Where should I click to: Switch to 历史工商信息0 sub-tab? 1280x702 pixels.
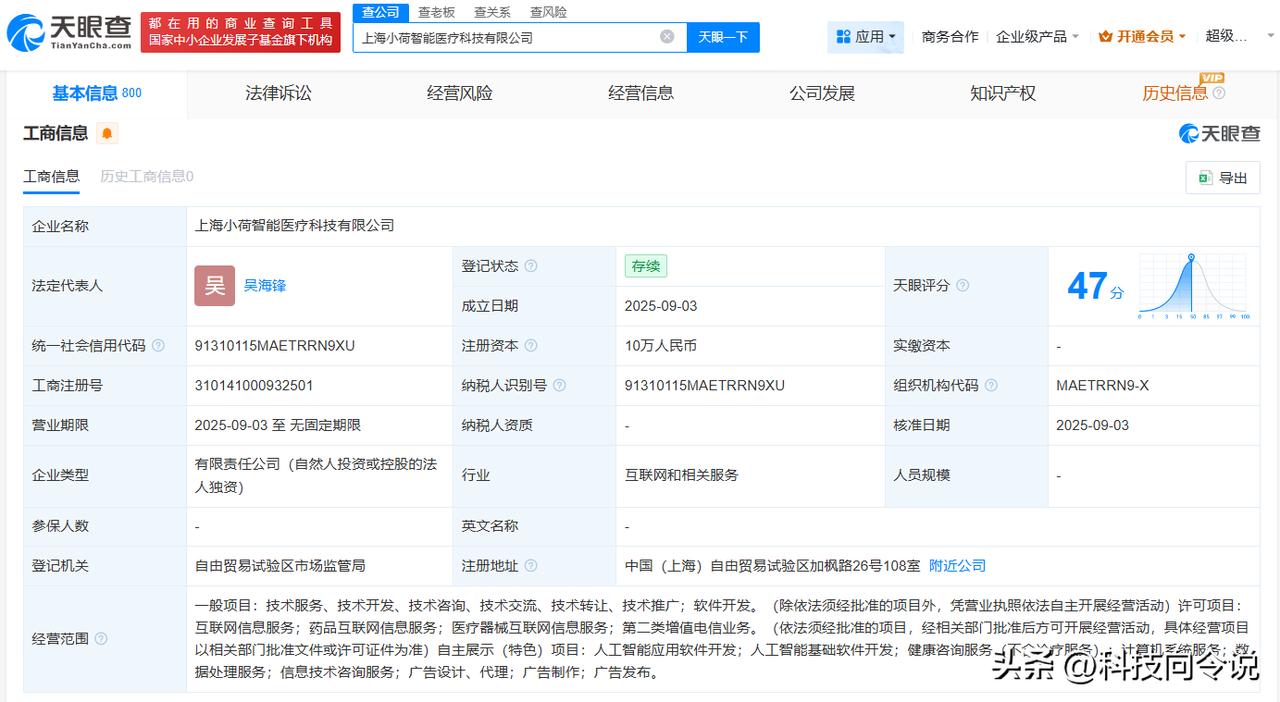(x=147, y=176)
